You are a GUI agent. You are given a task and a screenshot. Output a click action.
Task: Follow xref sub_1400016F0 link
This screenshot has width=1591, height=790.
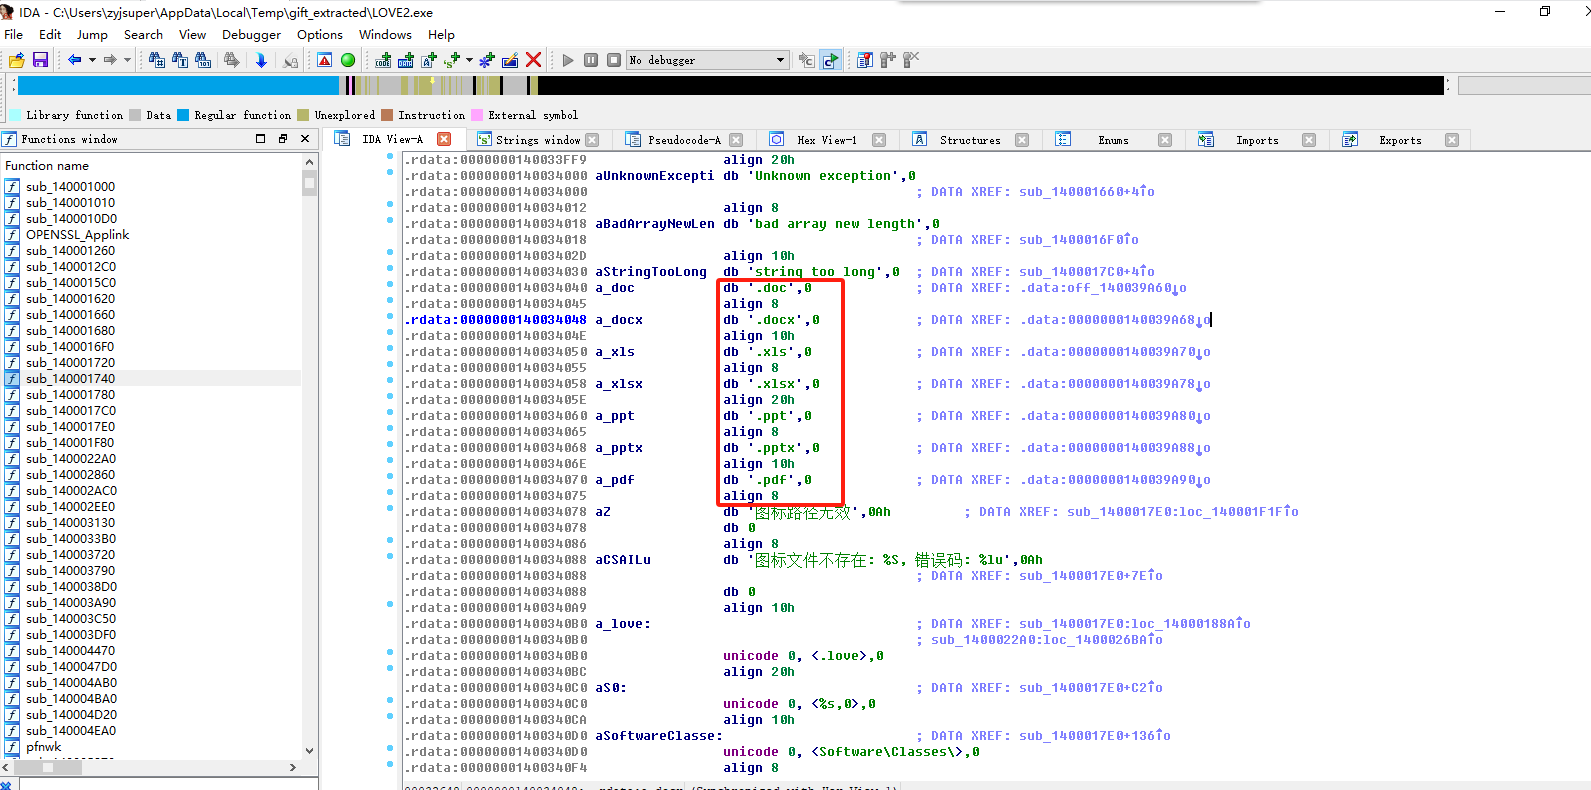1078,240
